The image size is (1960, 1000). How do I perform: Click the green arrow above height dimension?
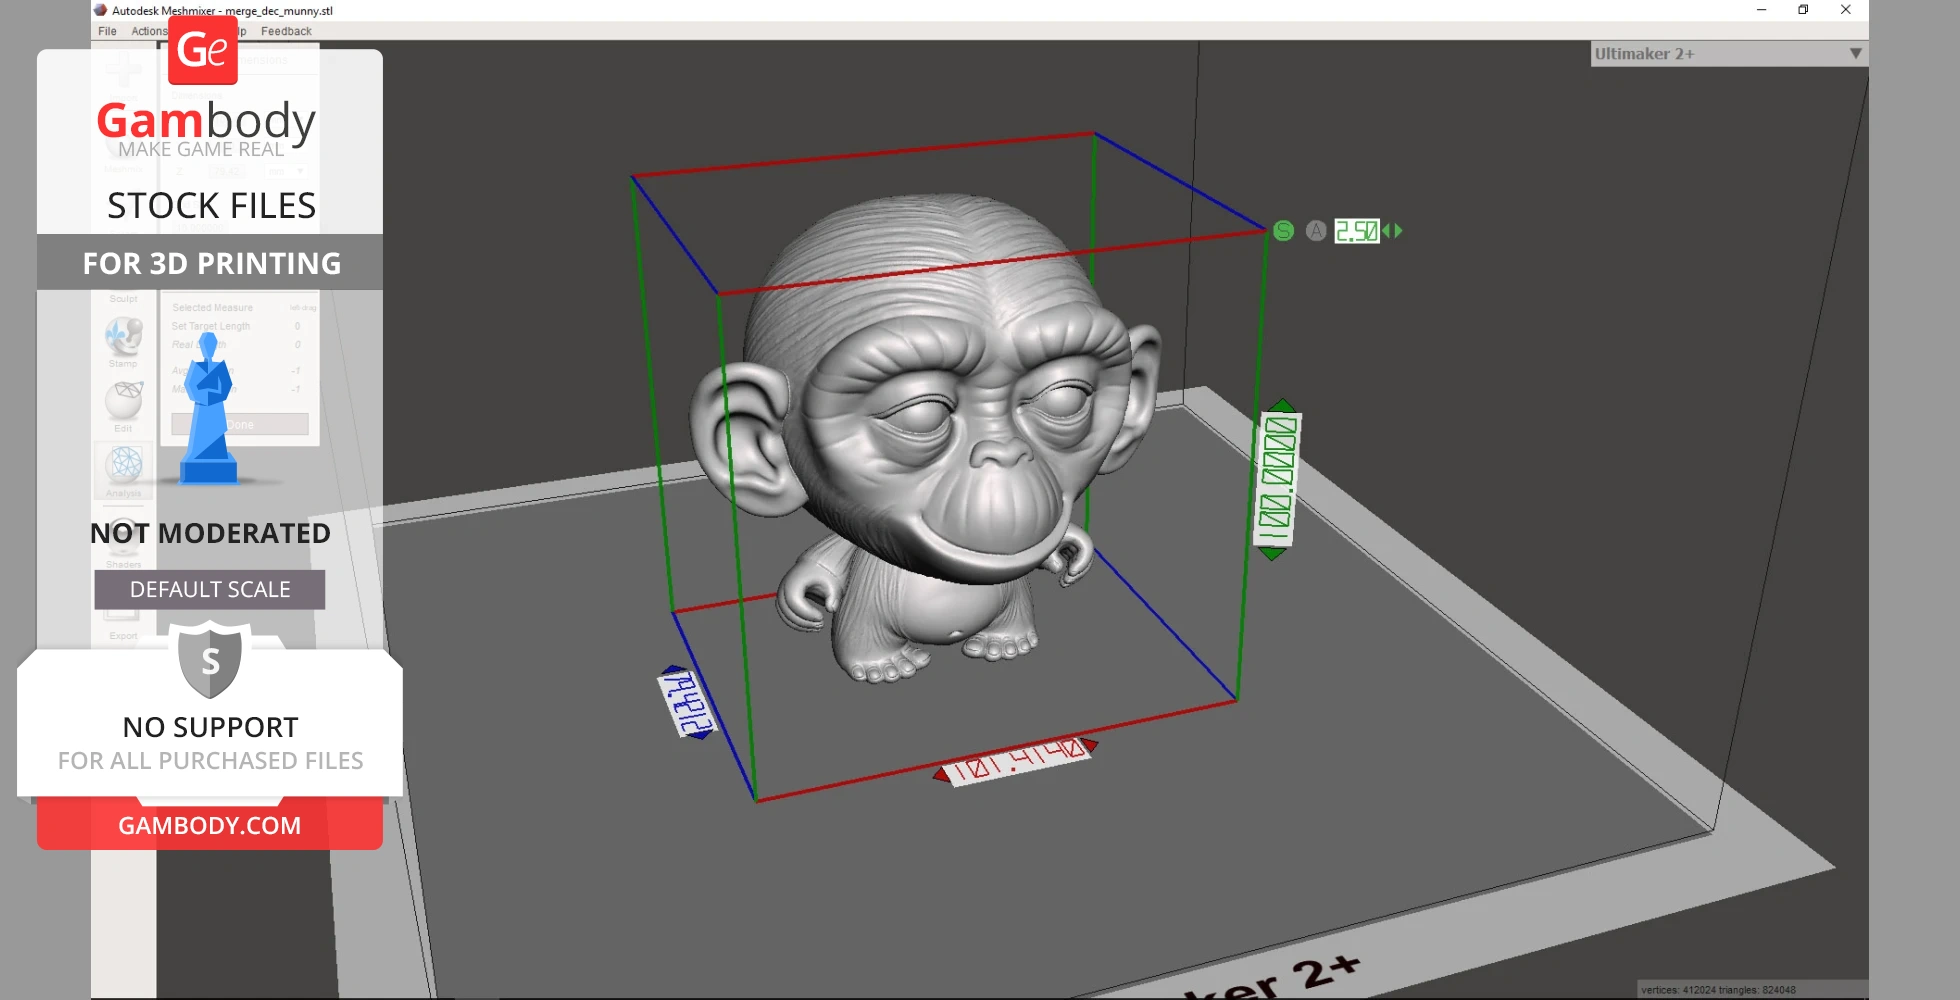tap(1282, 405)
